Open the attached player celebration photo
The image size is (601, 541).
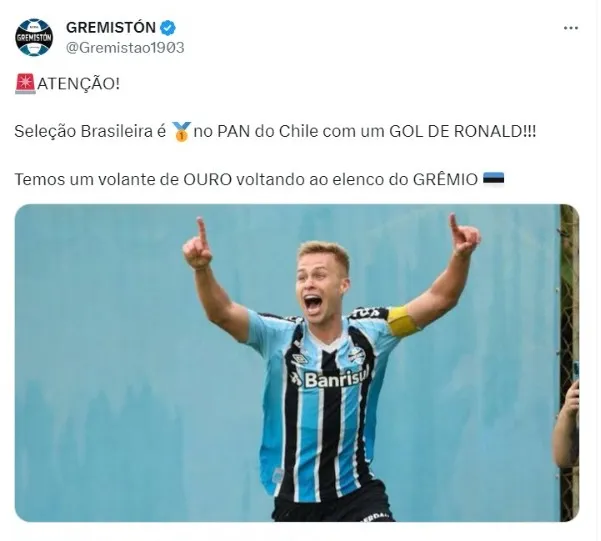(297, 363)
